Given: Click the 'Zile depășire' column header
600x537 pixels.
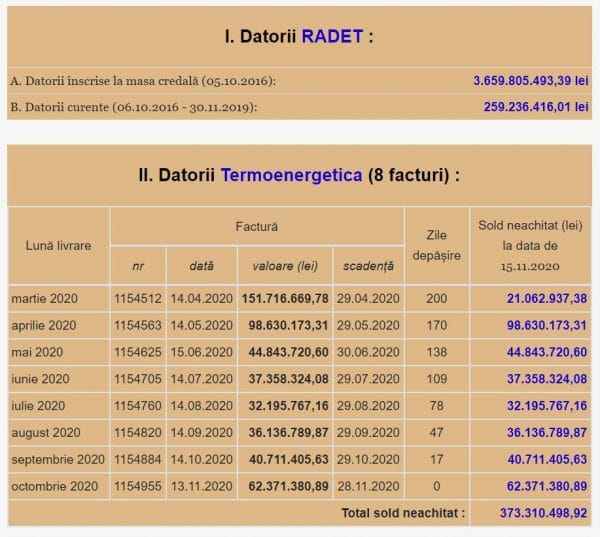Looking at the screenshot, I should coord(437,245).
